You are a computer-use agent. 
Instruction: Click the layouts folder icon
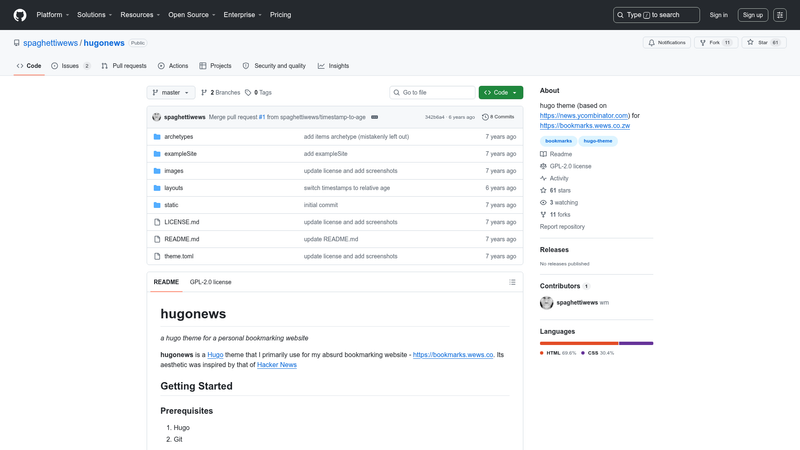[x=157, y=188]
